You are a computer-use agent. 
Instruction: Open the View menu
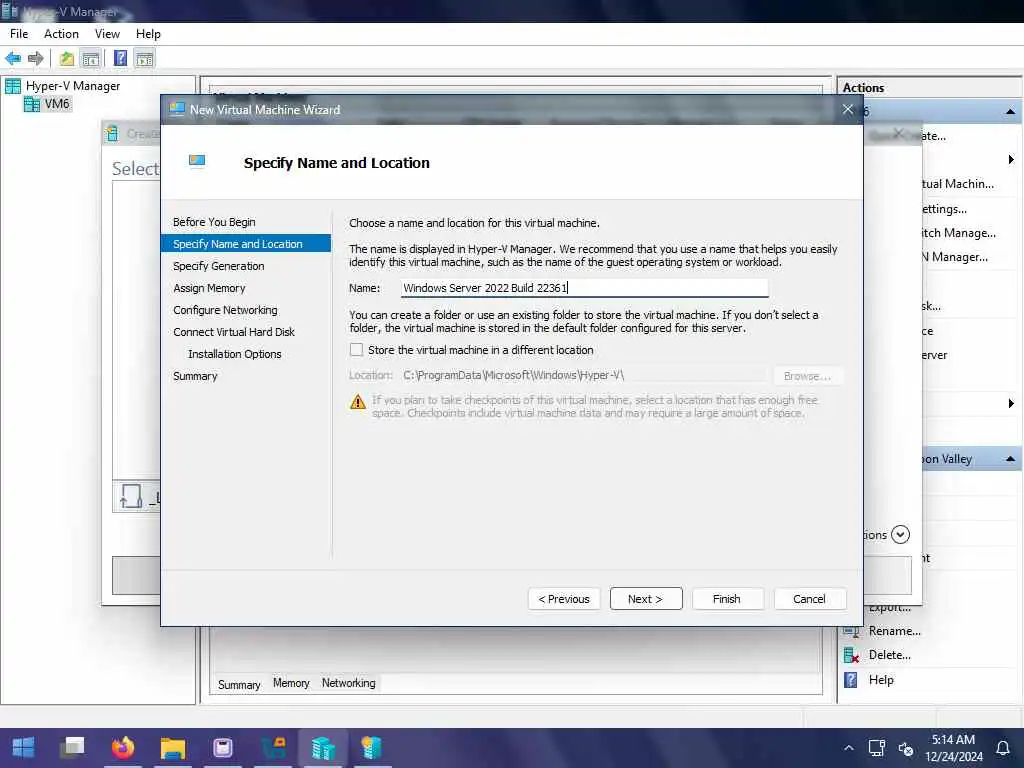tap(107, 34)
